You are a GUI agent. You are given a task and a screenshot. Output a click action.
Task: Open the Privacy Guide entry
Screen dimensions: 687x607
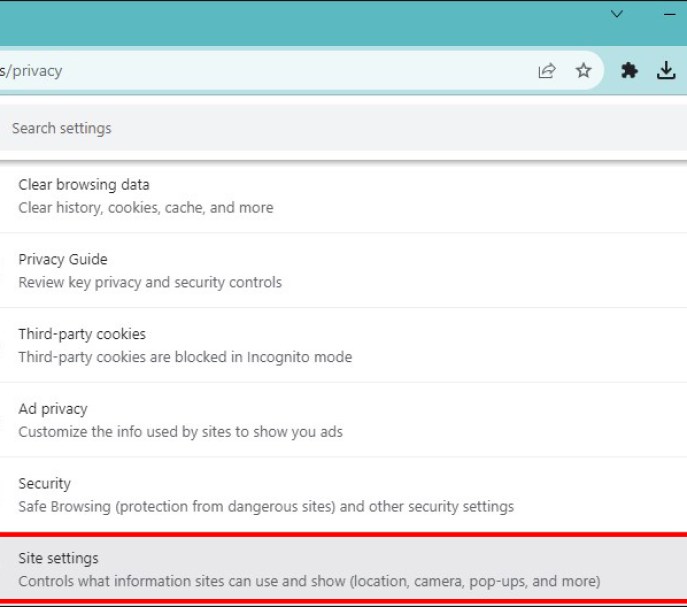(344, 270)
